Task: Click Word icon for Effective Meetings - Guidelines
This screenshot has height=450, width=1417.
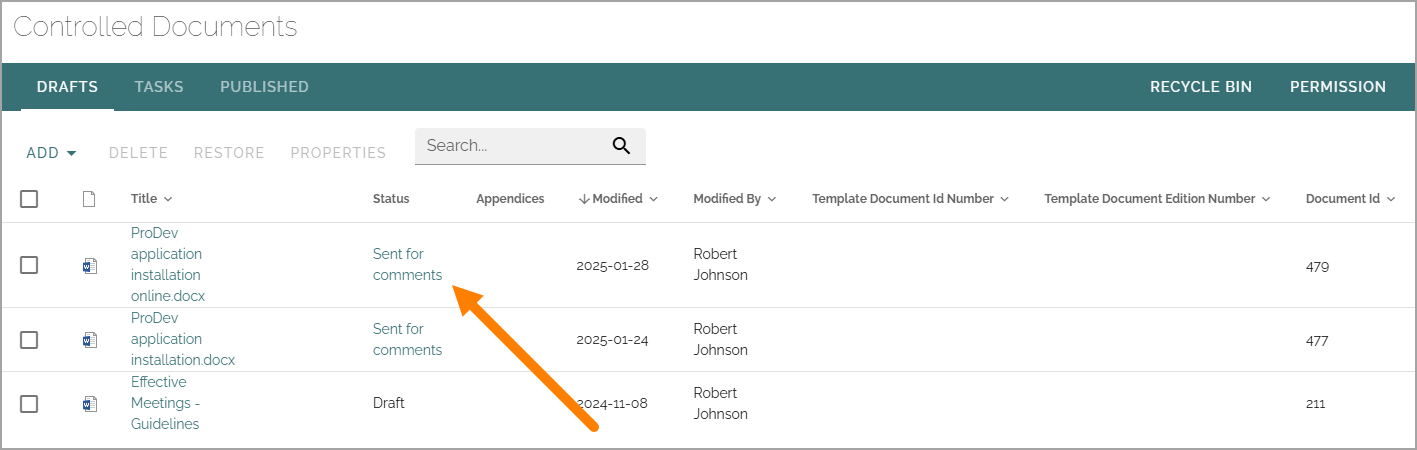Action: pos(89,404)
